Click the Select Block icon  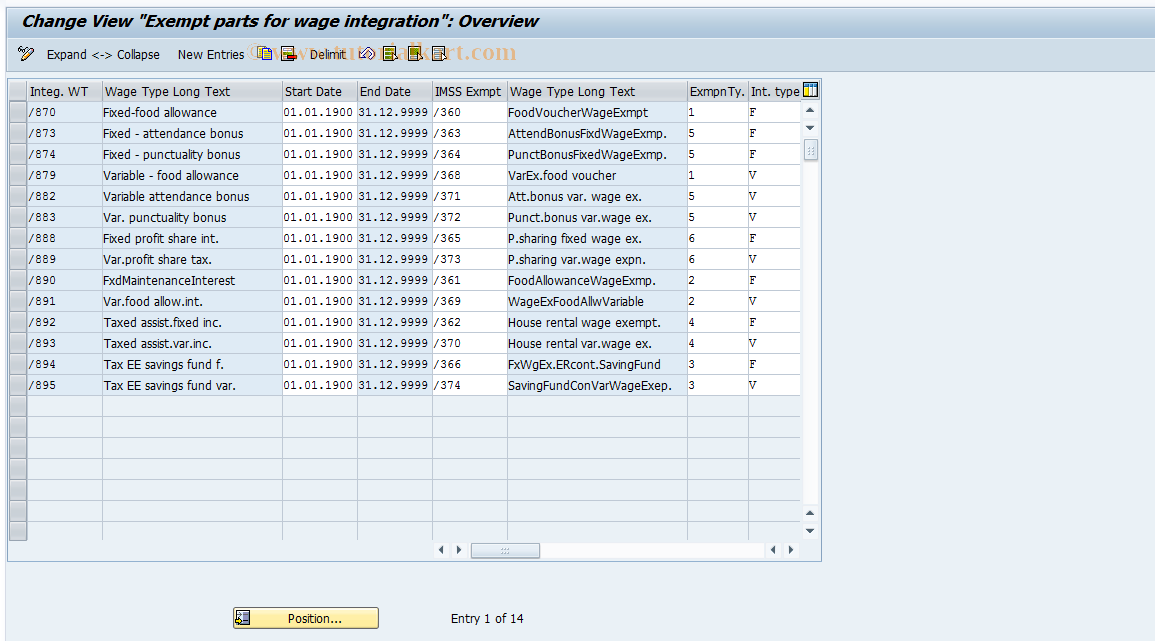click(x=415, y=54)
